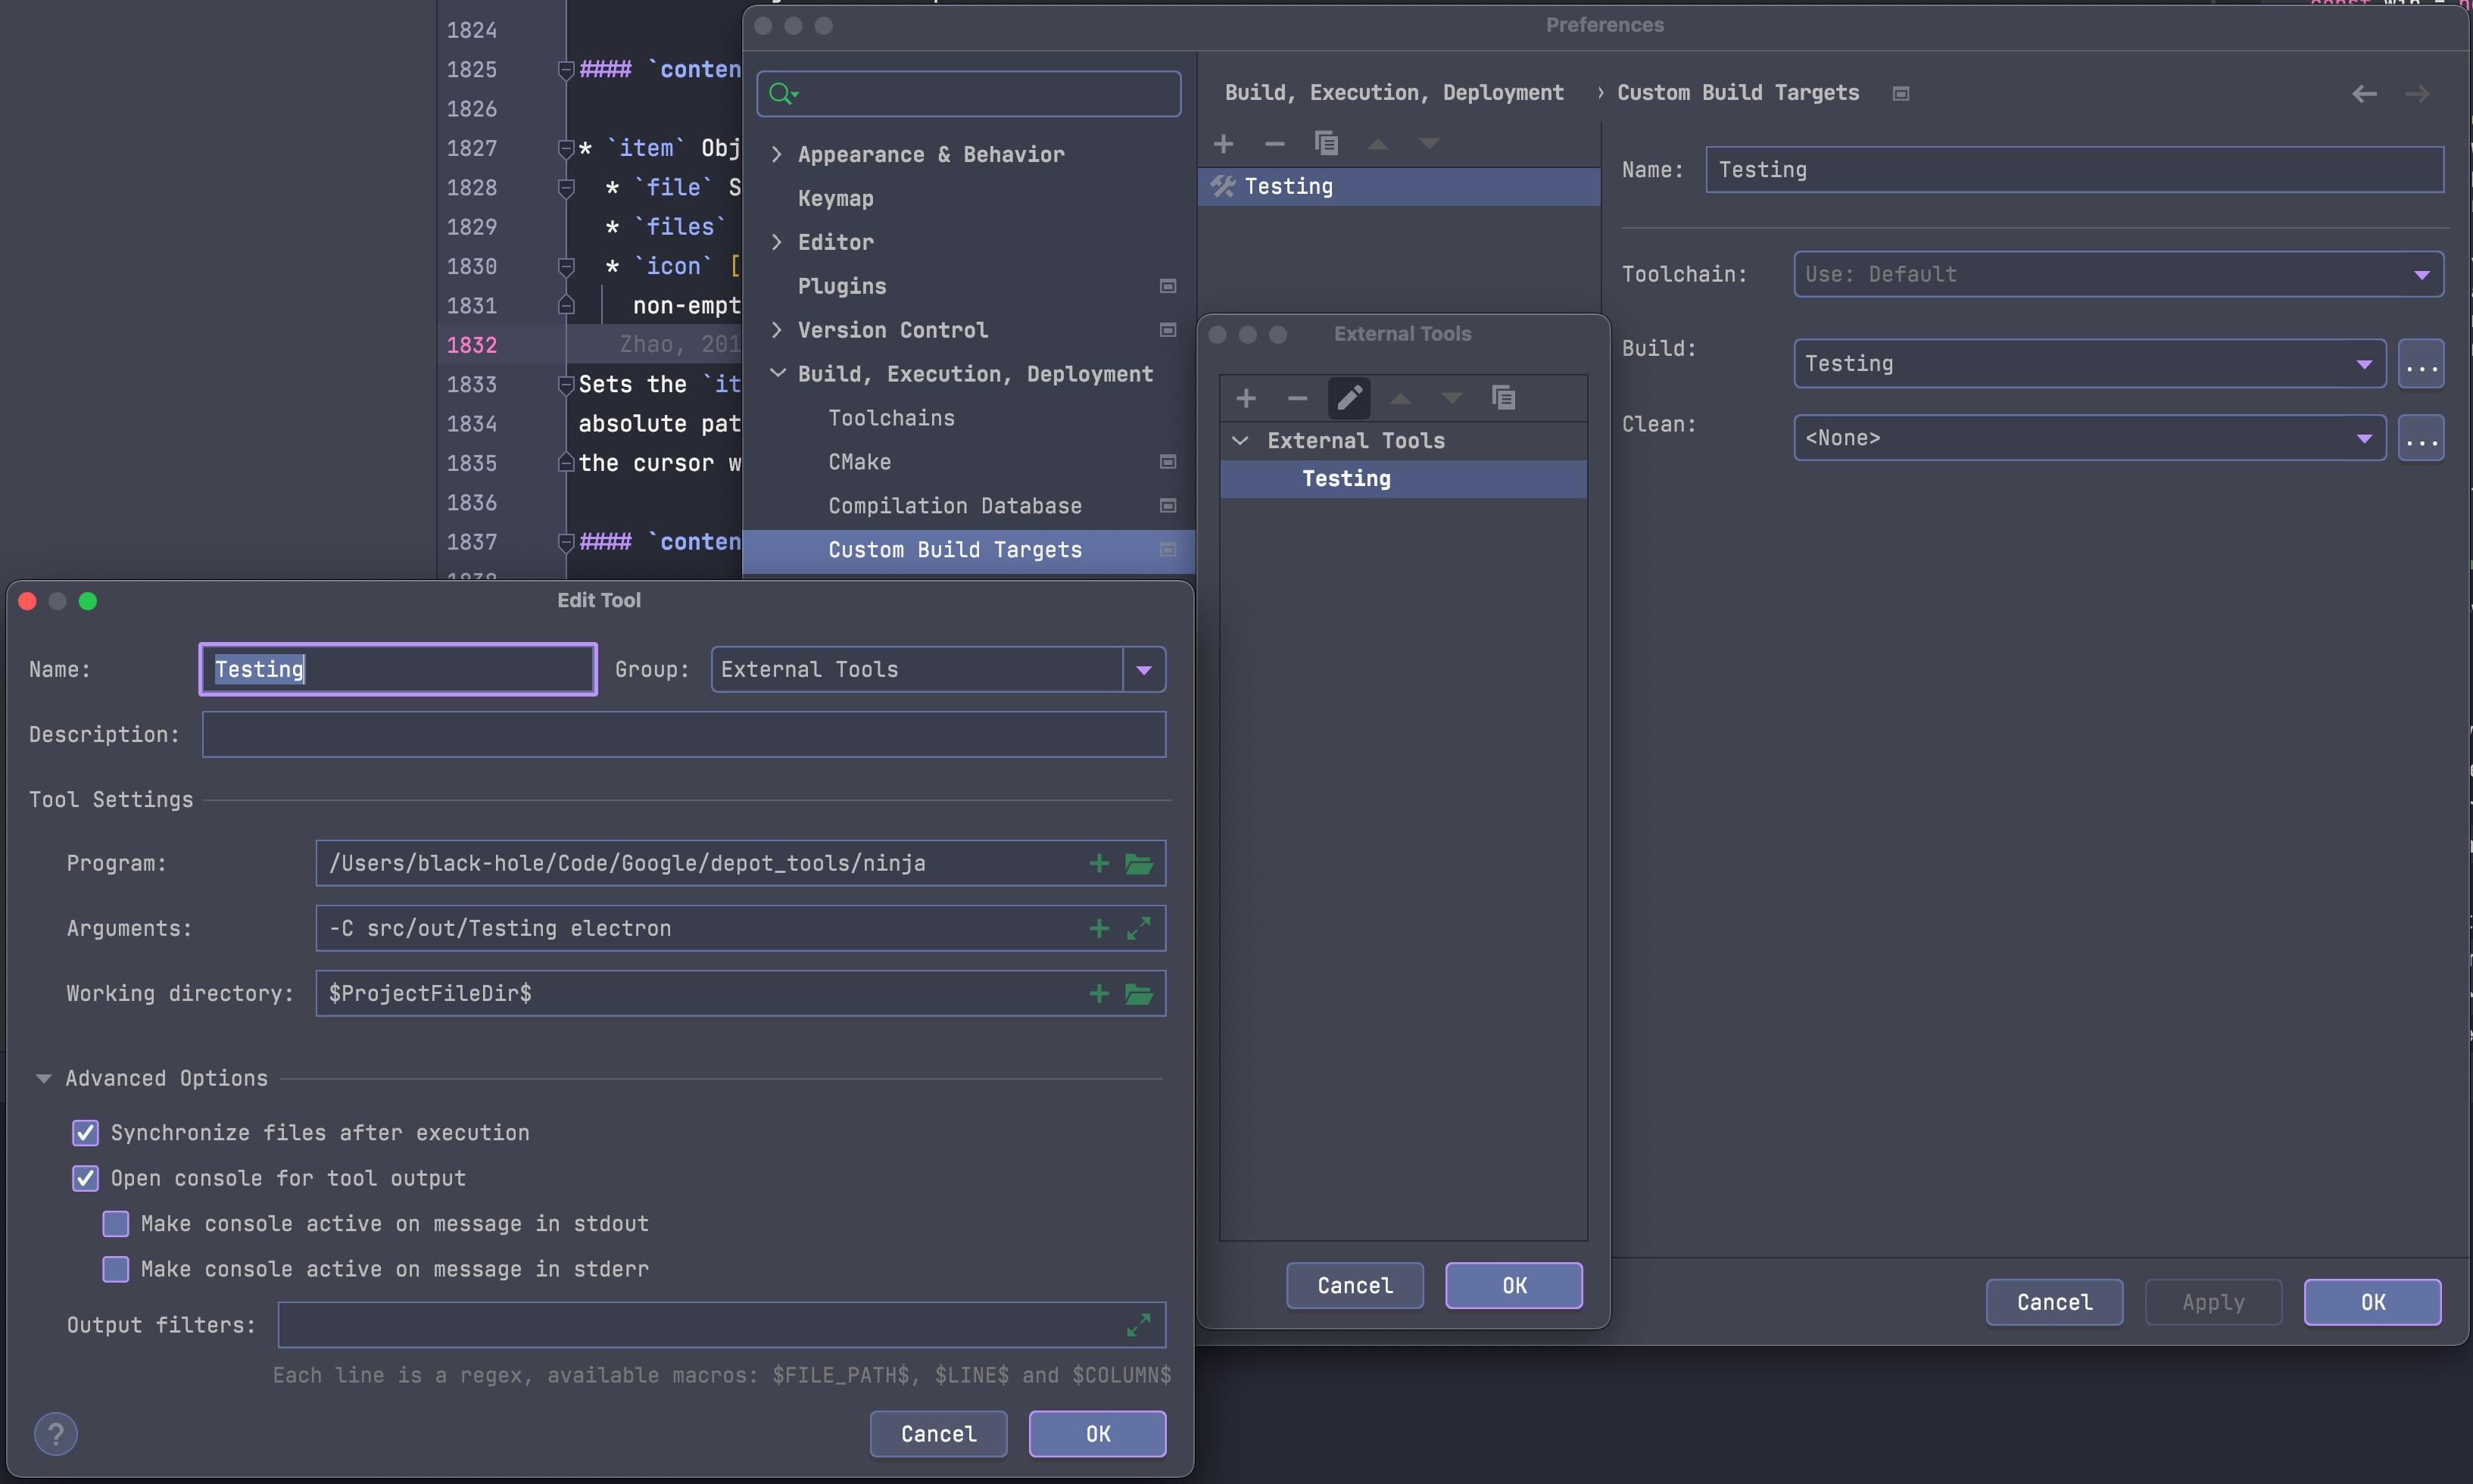Open help for Edit Tool dialog
The height and width of the screenshot is (1484, 2473).
pyautogui.click(x=56, y=1434)
